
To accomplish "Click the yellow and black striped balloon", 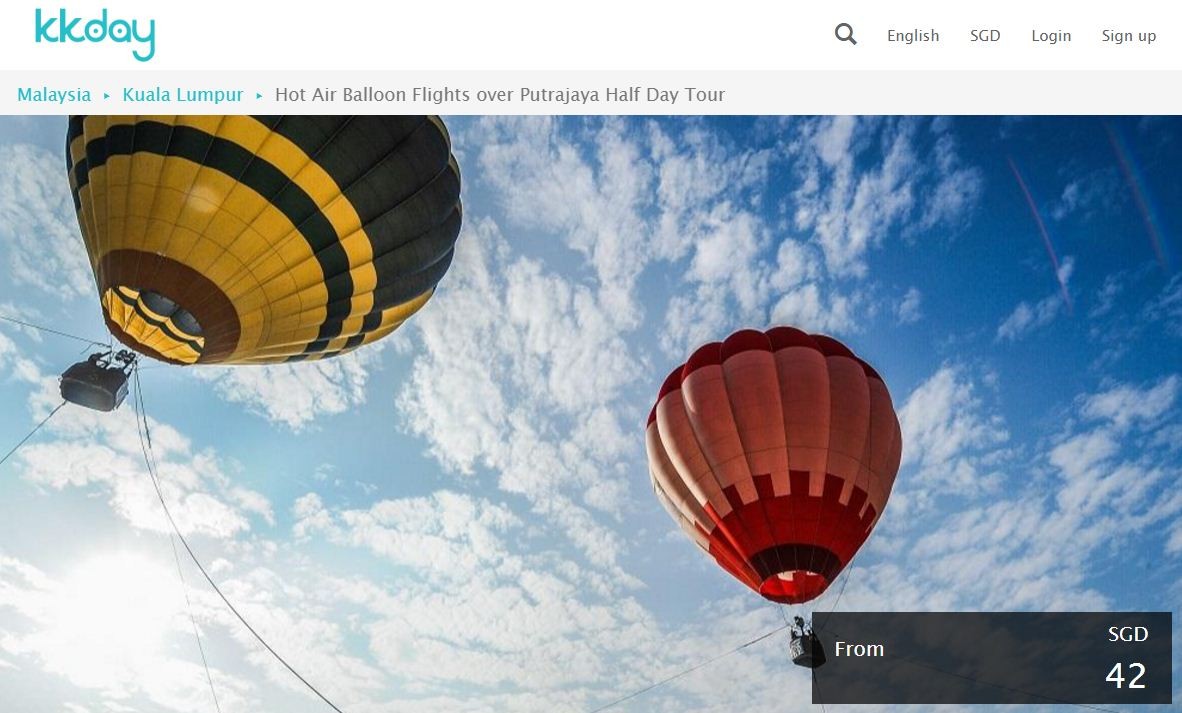I will [264, 237].
